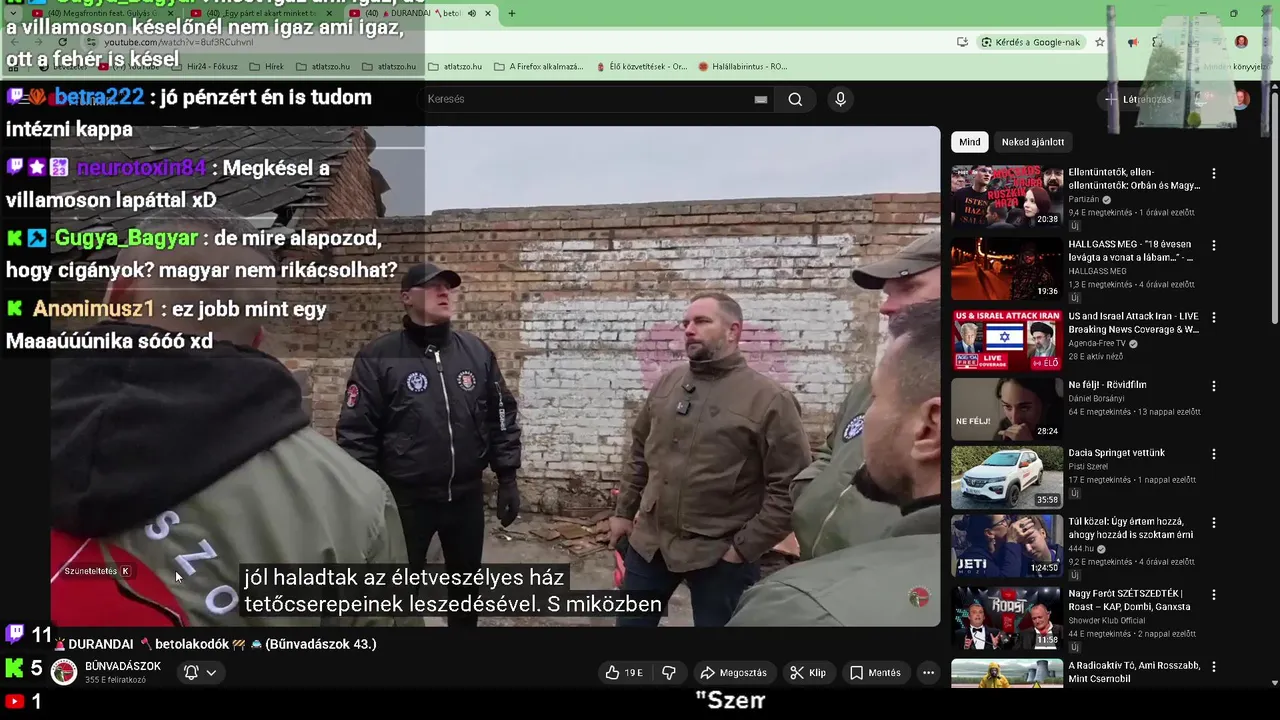Start voice search with the microphone icon

840,99
